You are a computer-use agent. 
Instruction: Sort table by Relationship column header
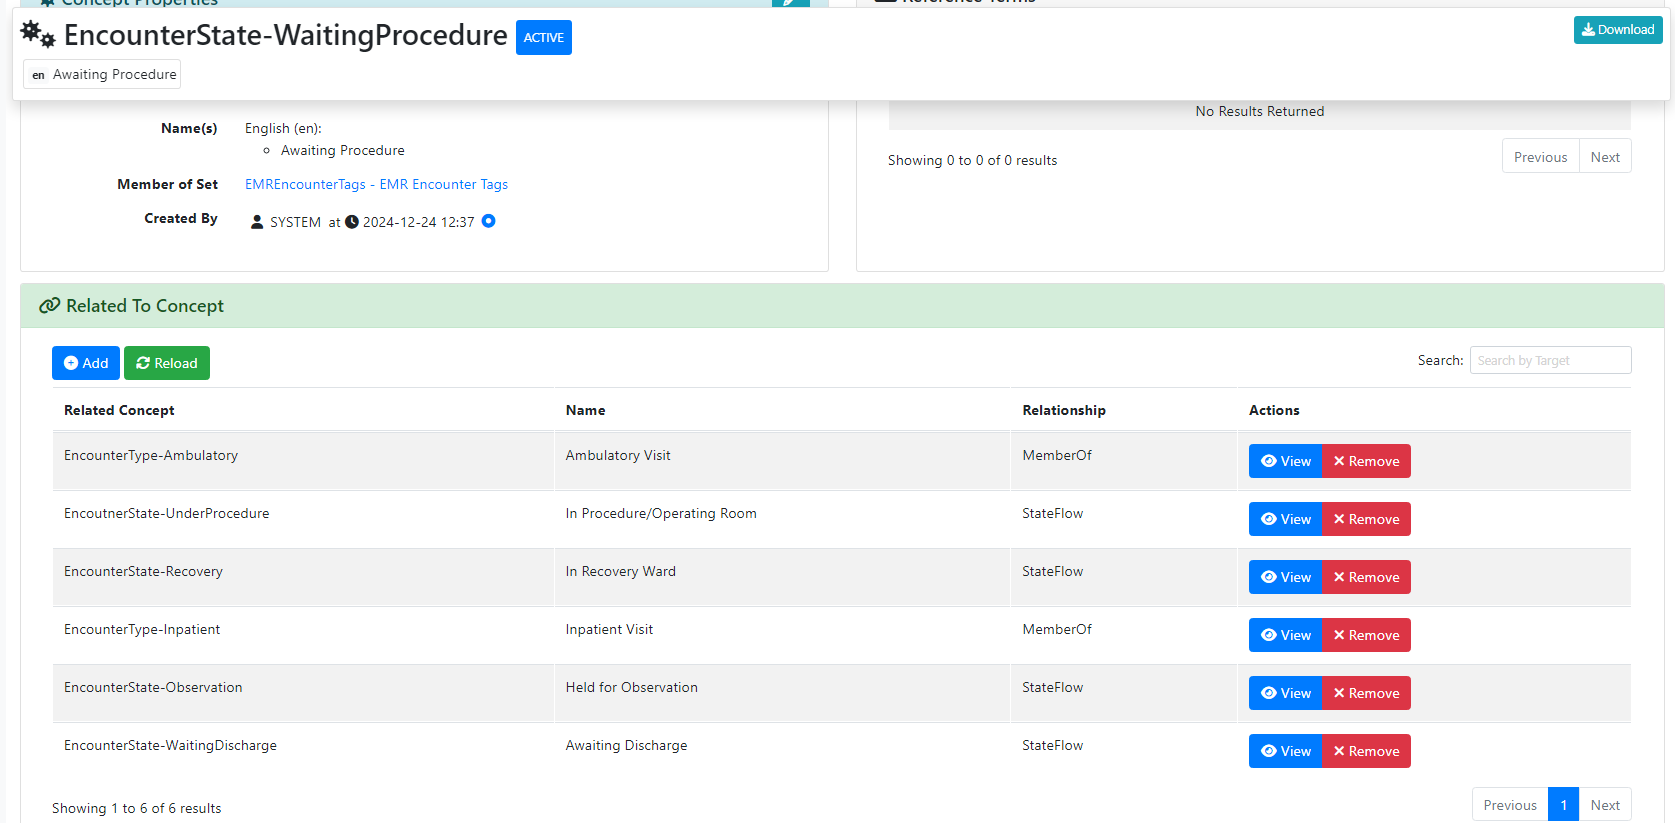1063,410
